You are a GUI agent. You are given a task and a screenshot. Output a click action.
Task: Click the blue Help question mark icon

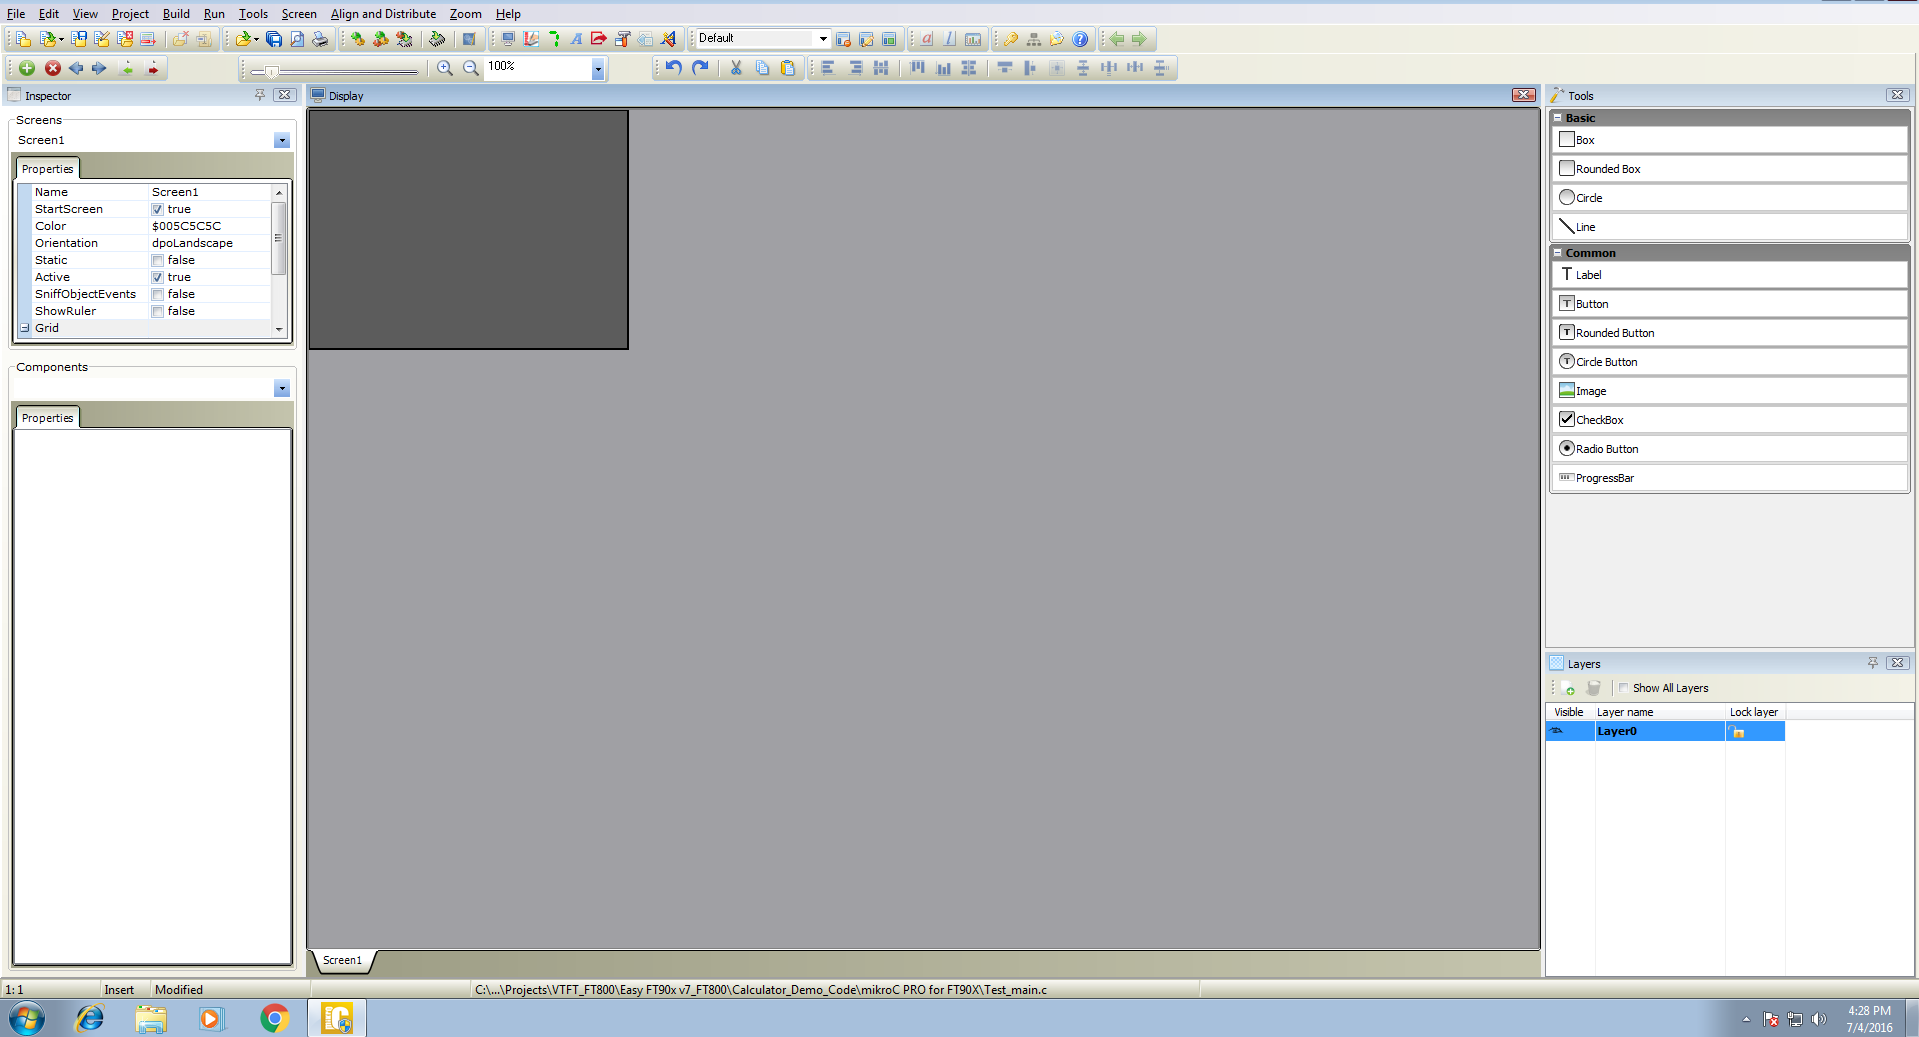1080,39
